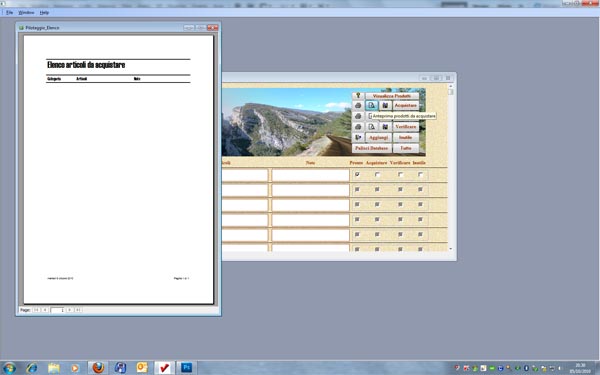Viewport: 600px width, 375px height.
Task: Click the Pulisci Database button
Action: tap(372, 148)
